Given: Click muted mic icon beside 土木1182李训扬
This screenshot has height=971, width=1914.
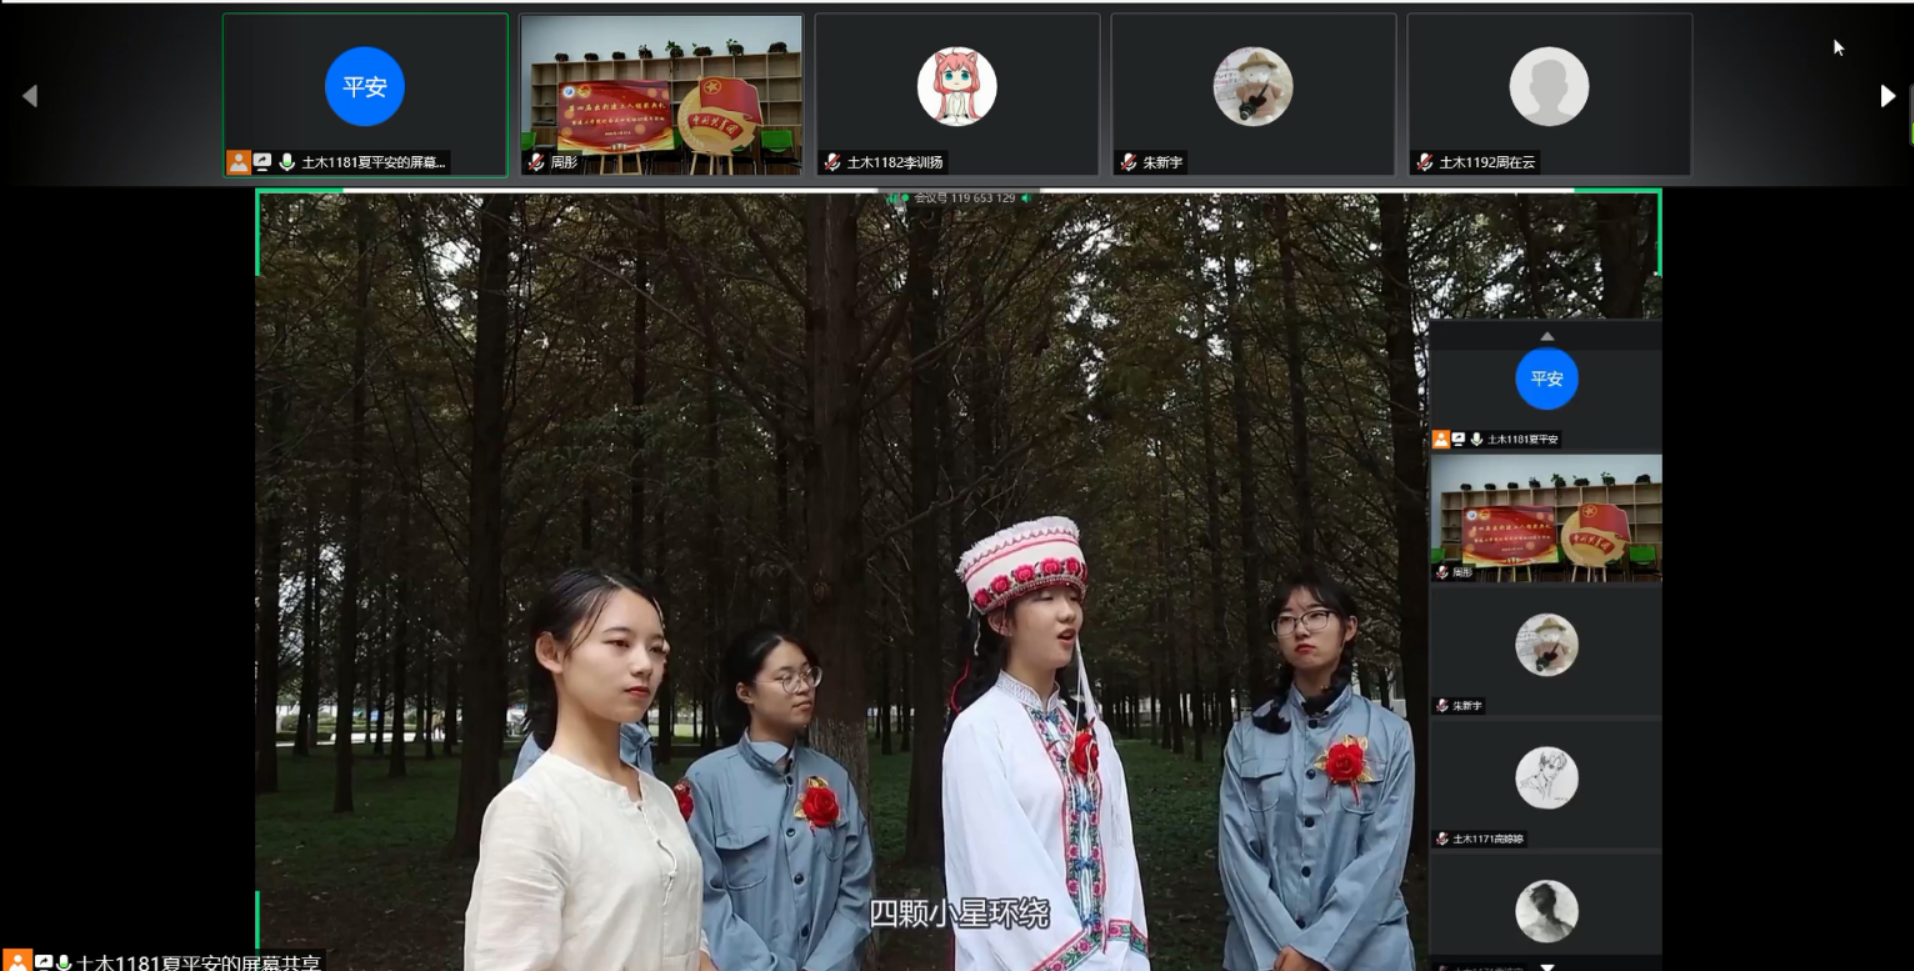Looking at the screenshot, I should (832, 162).
